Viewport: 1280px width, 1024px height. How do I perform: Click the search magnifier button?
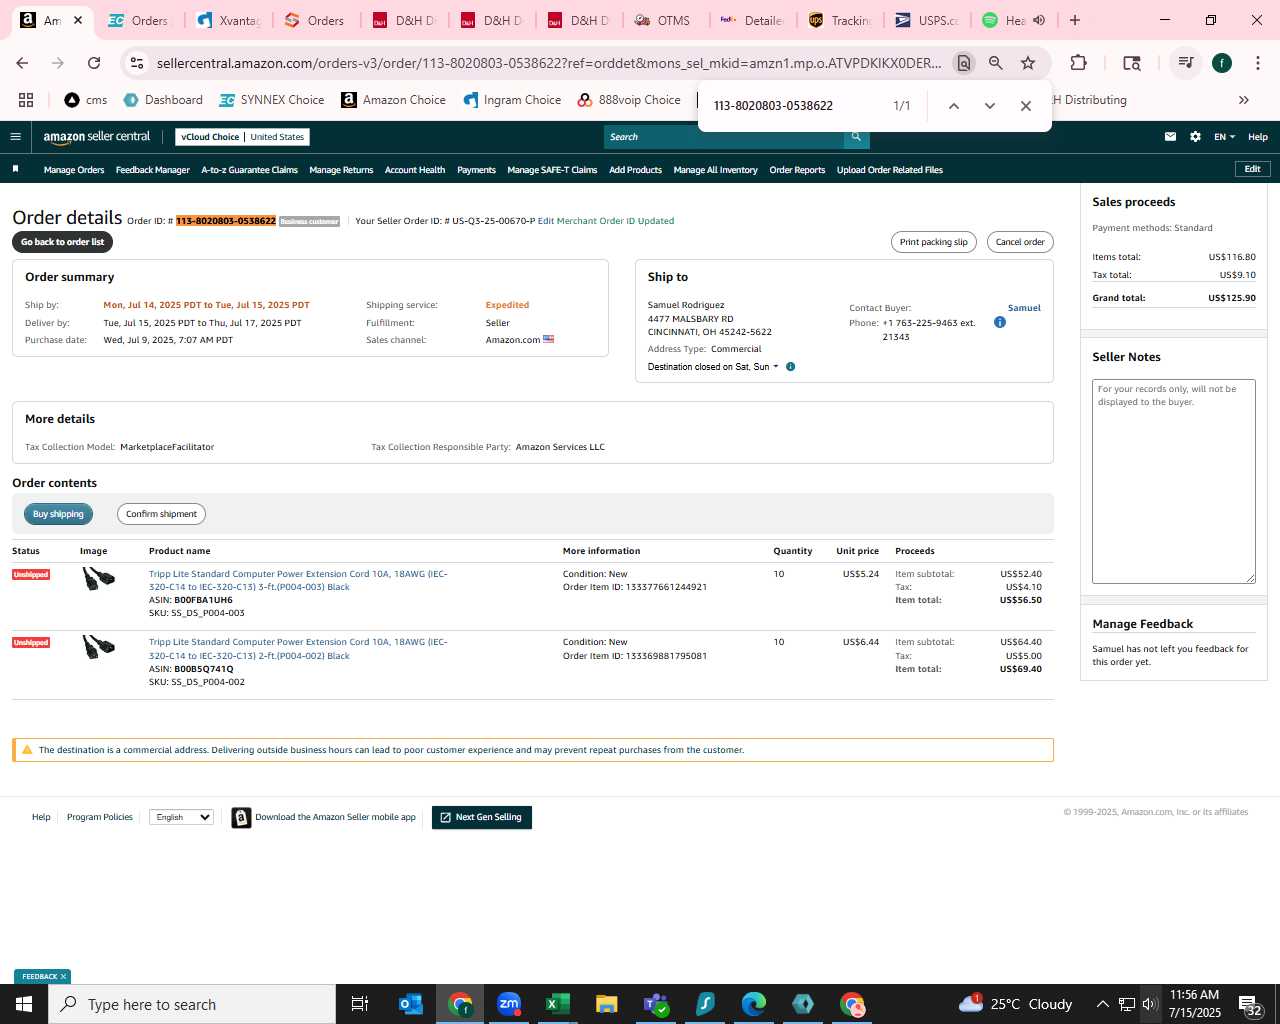[856, 137]
